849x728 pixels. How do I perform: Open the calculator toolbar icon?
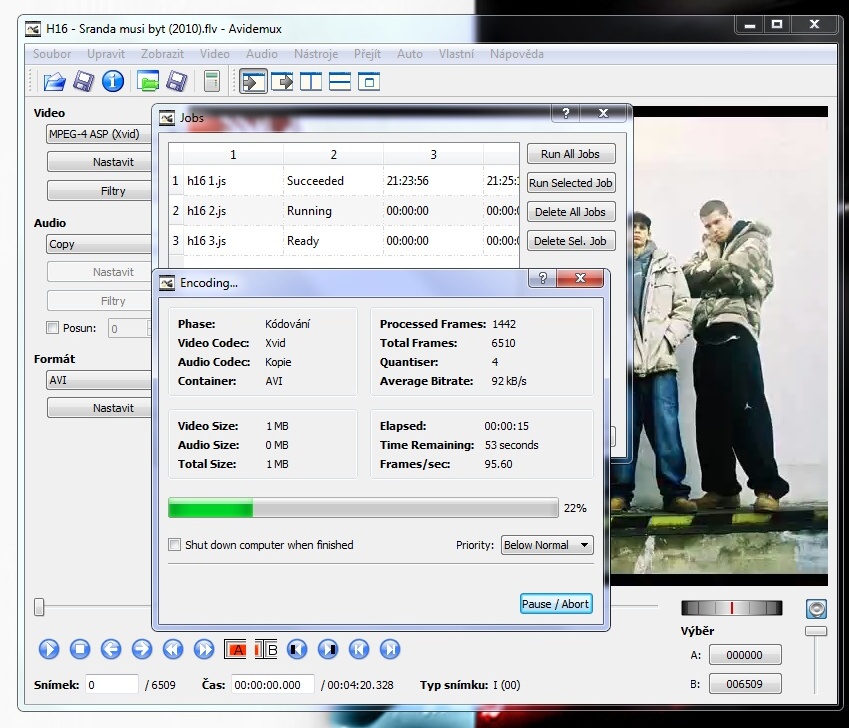tap(211, 82)
